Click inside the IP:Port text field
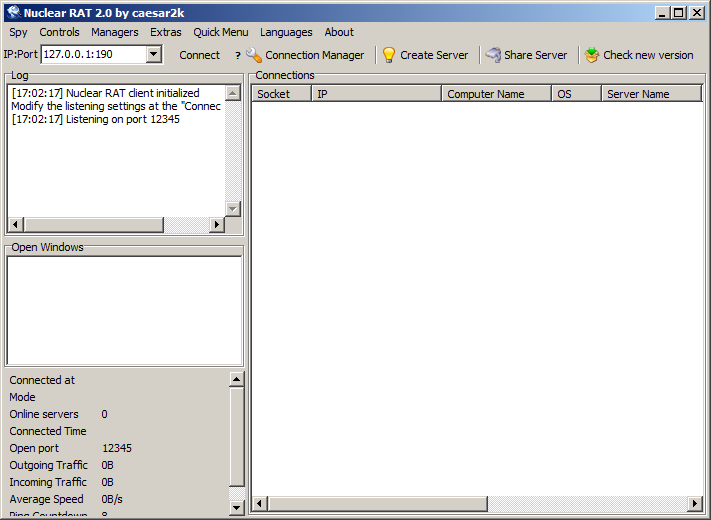The width and height of the screenshot is (711, 520). point(92,55)
